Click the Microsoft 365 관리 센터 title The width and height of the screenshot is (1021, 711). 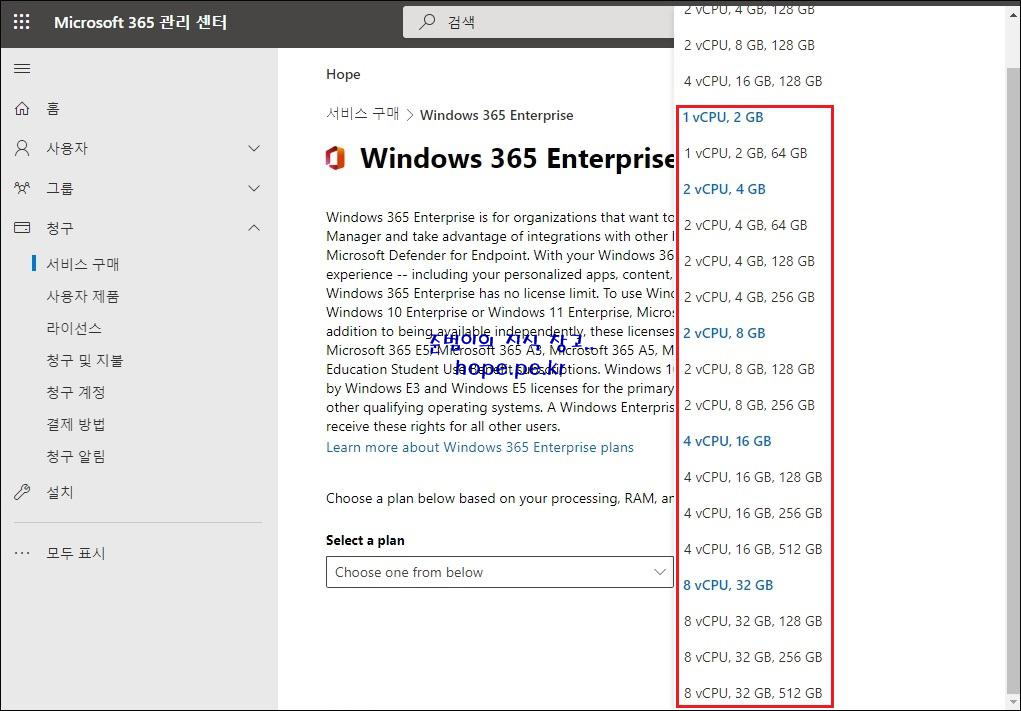[141, 22]
